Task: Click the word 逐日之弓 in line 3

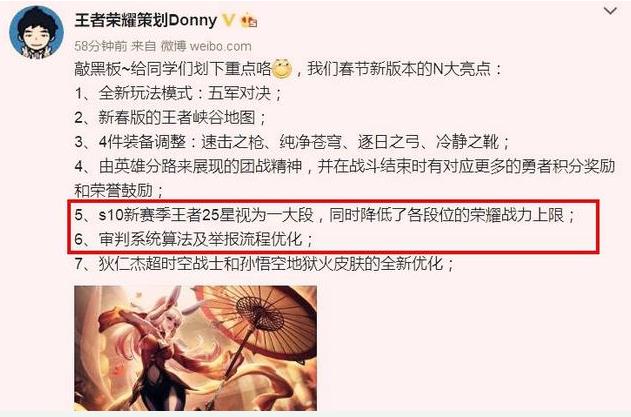Action: [389, 142]
